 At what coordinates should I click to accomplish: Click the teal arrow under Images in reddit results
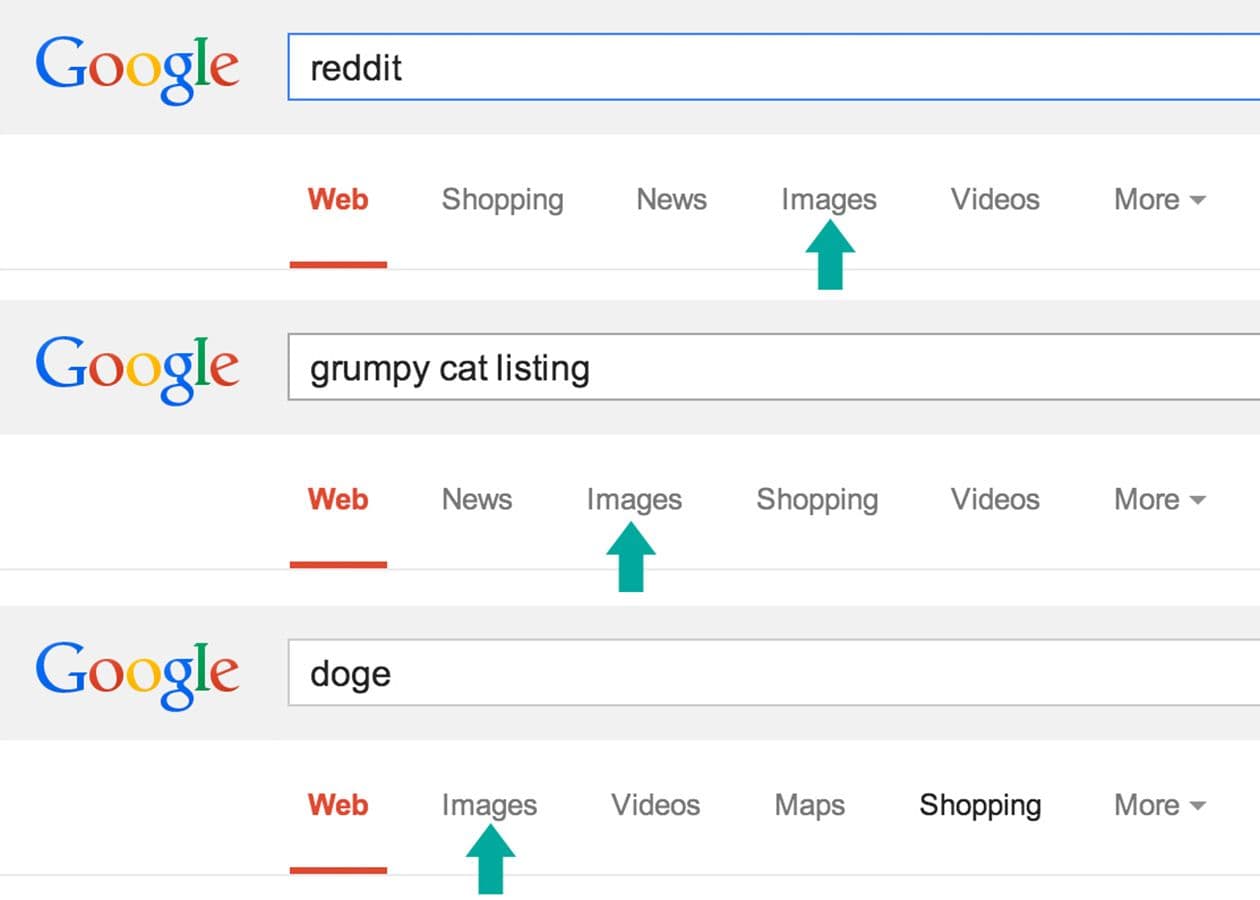coord(830,256)
